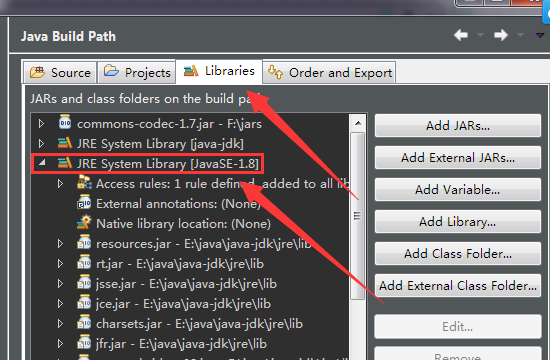Click Add External Class Folder... button
The width and height of the screenshot is (550, 360).
click(458, 286)
